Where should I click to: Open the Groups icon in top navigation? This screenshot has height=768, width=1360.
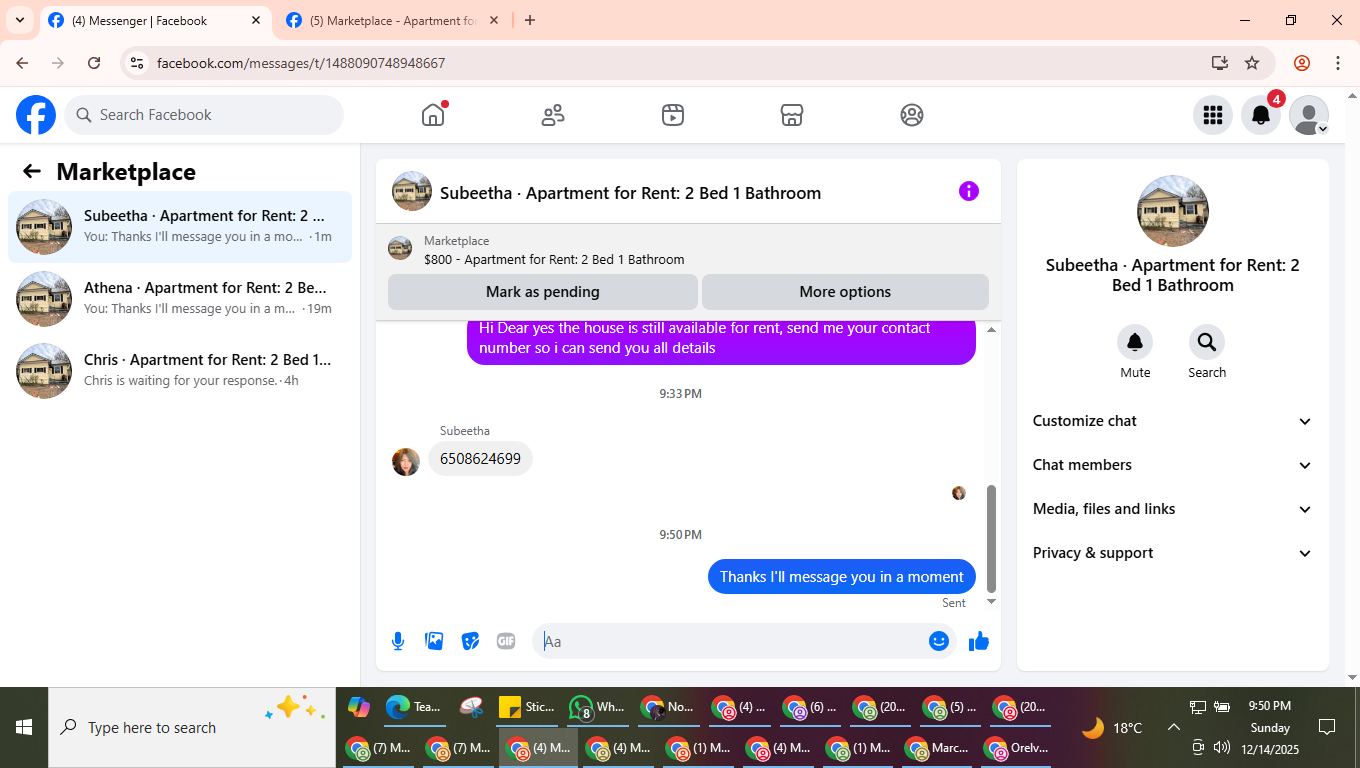(912, 115)
